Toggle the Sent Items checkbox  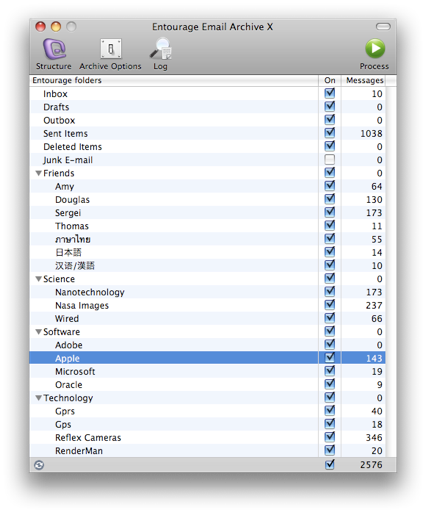click(330, 133)
